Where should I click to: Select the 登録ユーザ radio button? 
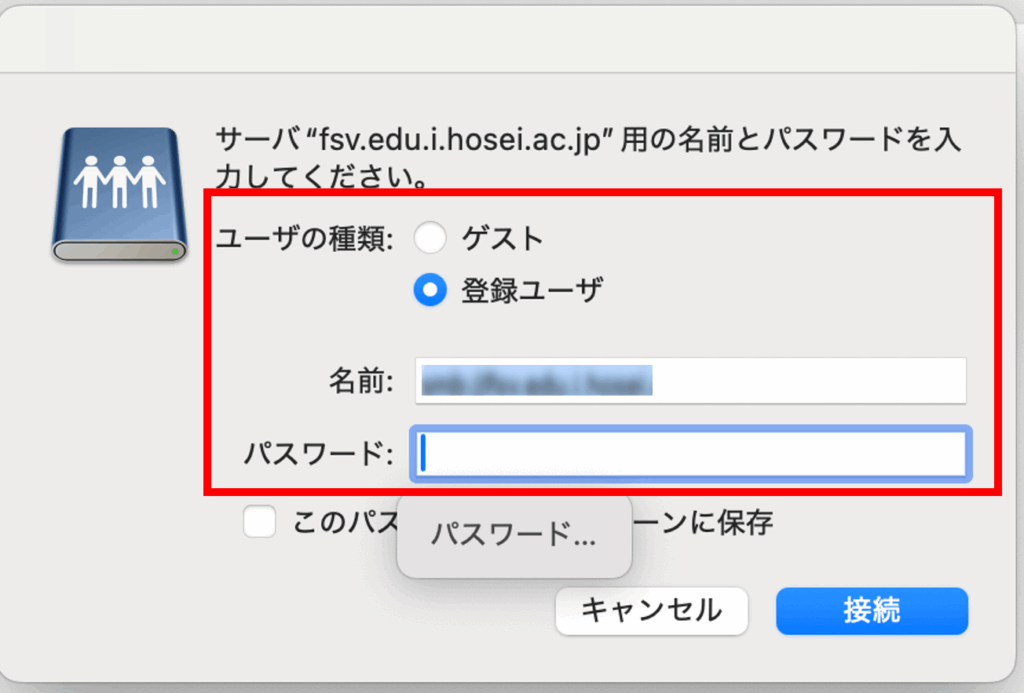[x=430, y=291]
